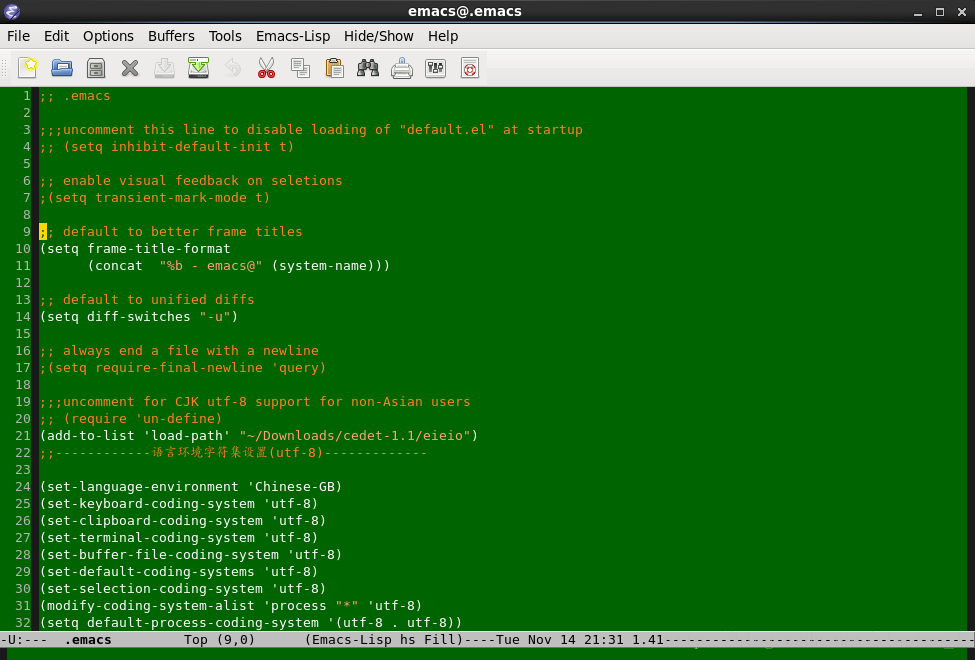Viewport: 975px width, 660px height.
Task: Click the line ';;;uncomment for CJK utf-8 support'
Action: click(x=255, y=402)
